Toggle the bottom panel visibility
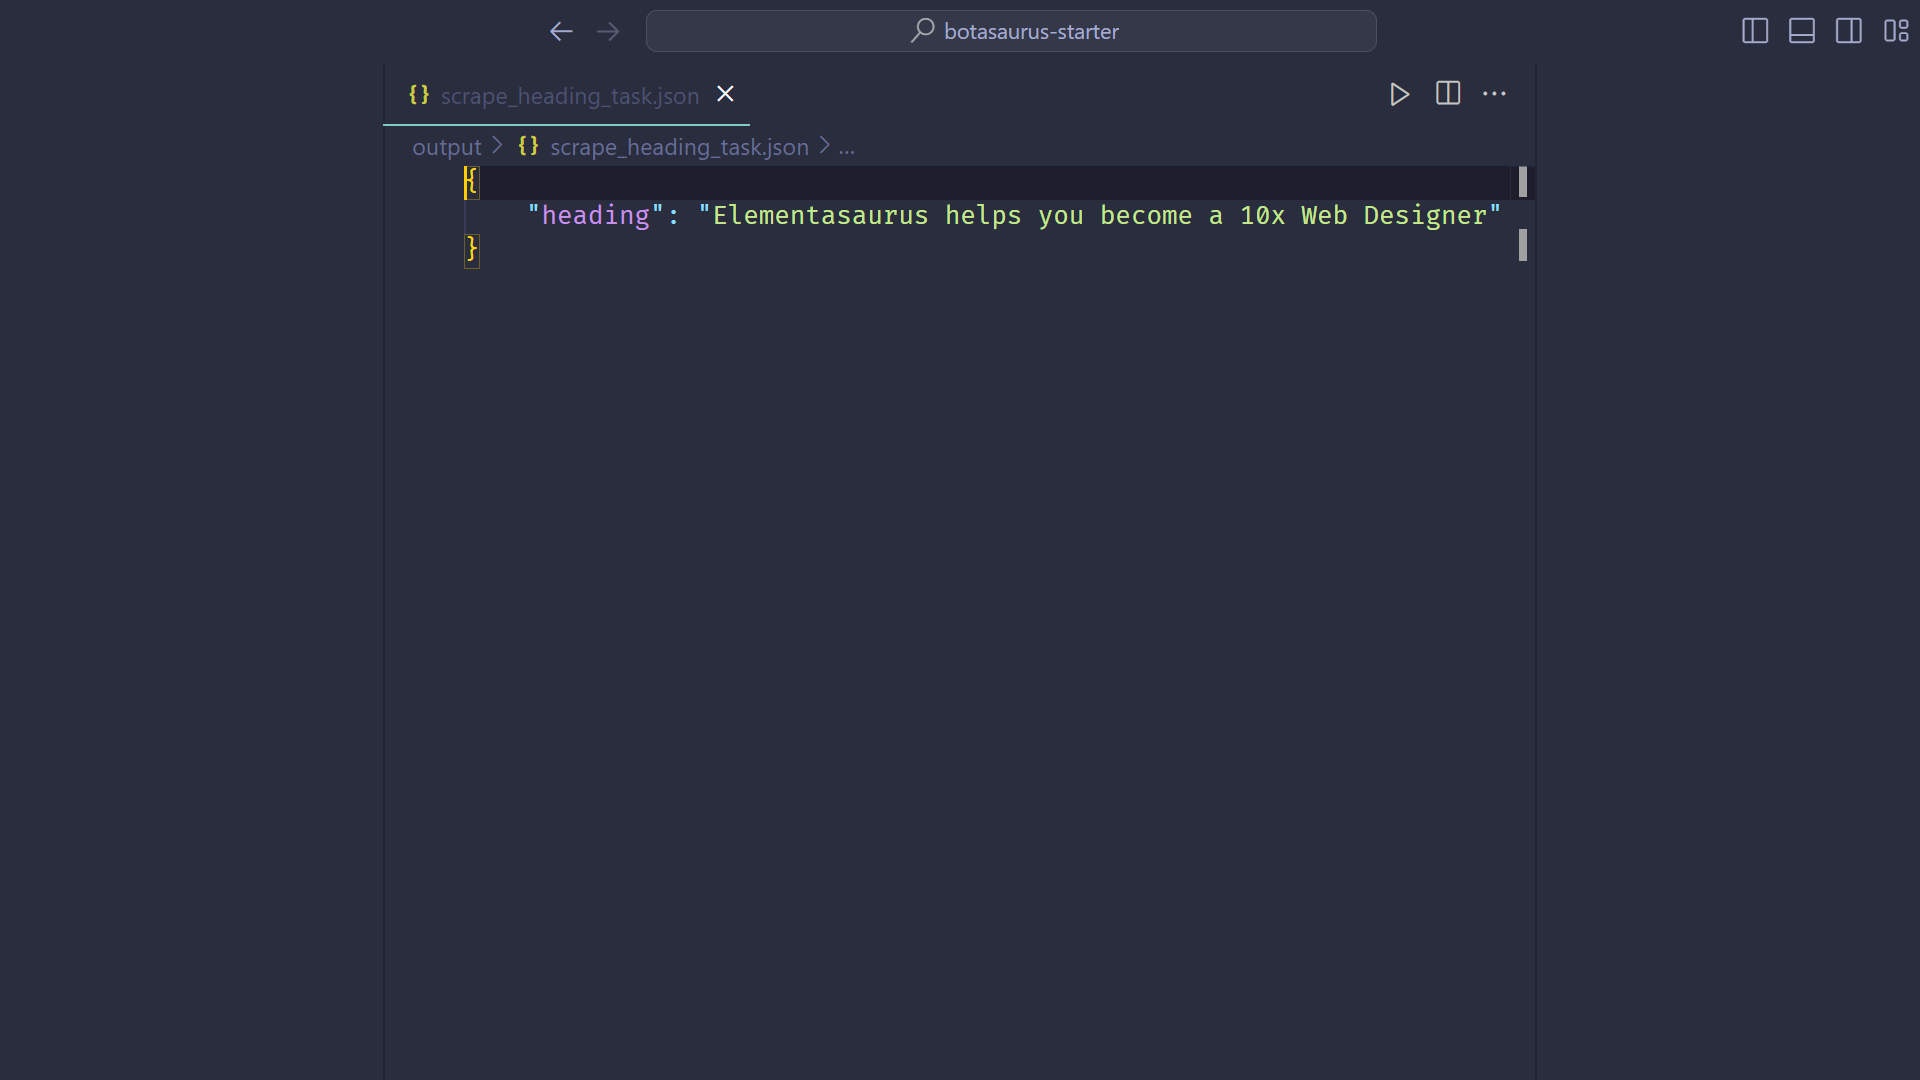The height and width of the screenshot is (1080, 1920). [1801, 31]
